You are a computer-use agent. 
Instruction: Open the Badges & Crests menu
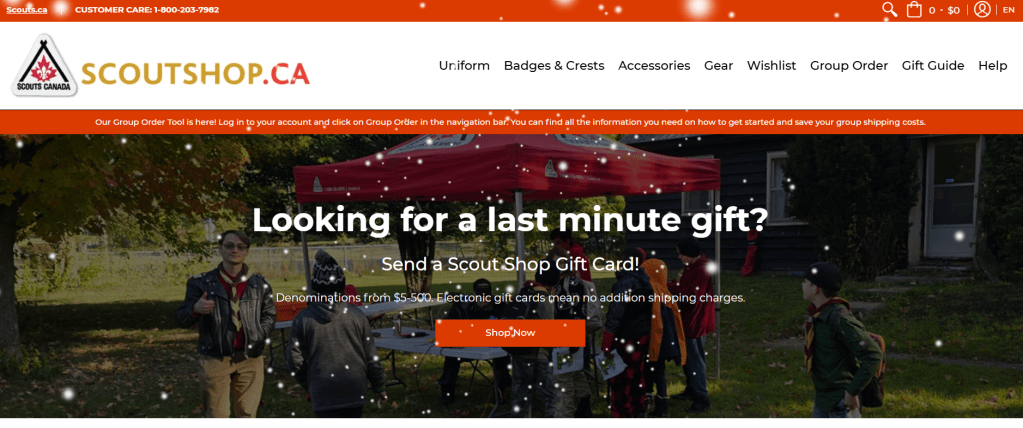554,65
